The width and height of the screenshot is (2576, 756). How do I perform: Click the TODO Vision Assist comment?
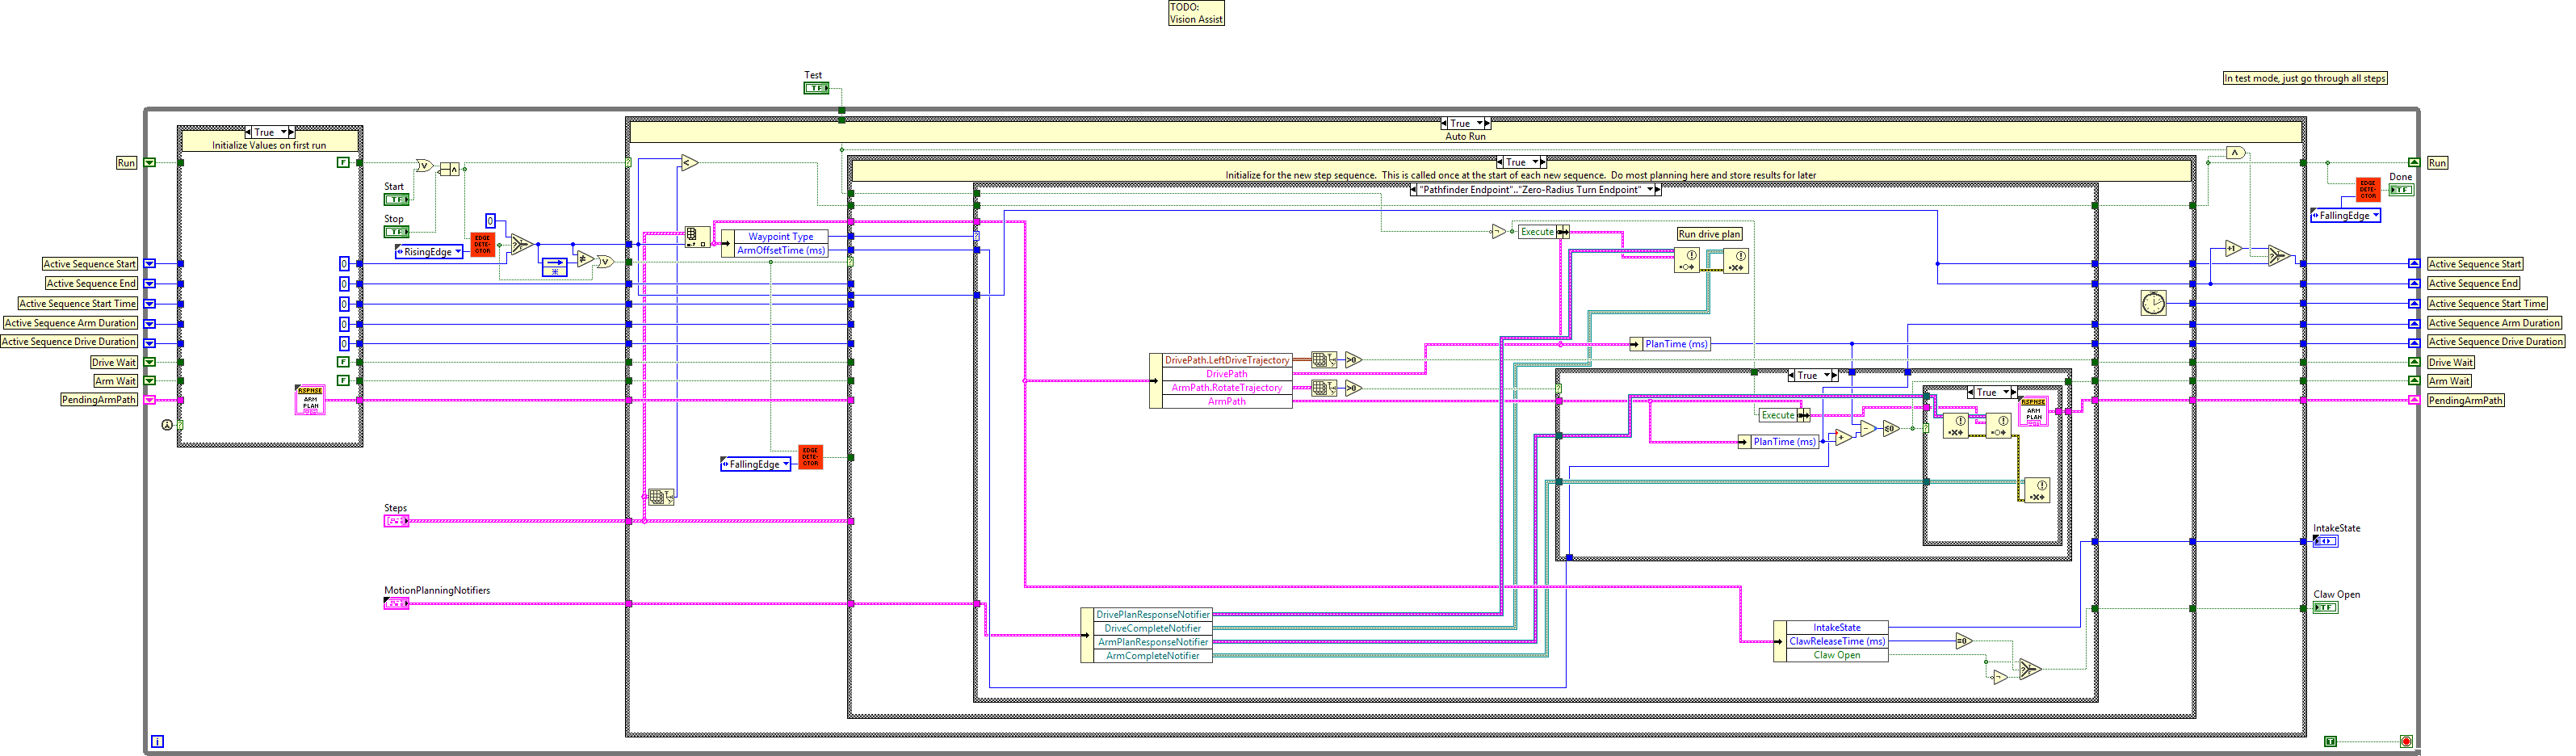(1196, 13)
